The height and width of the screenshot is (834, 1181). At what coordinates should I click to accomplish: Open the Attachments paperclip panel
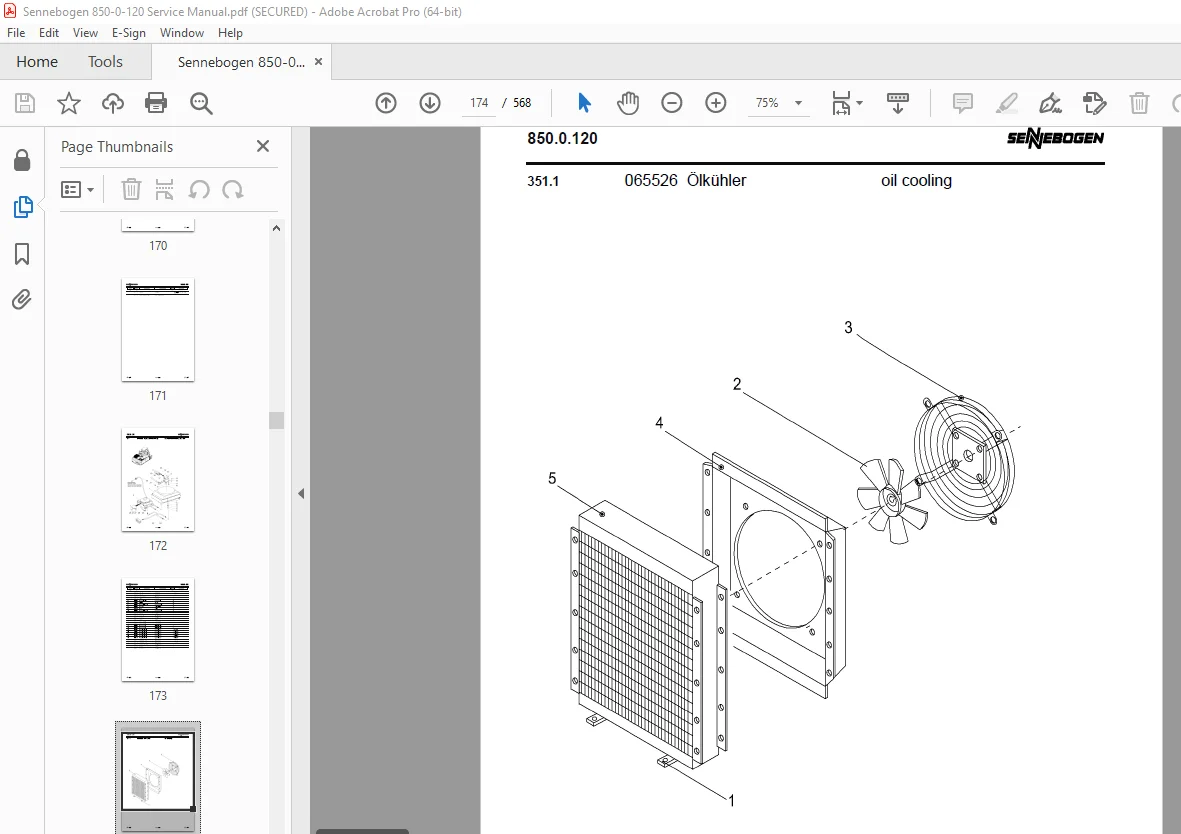(x=22, y=300)
